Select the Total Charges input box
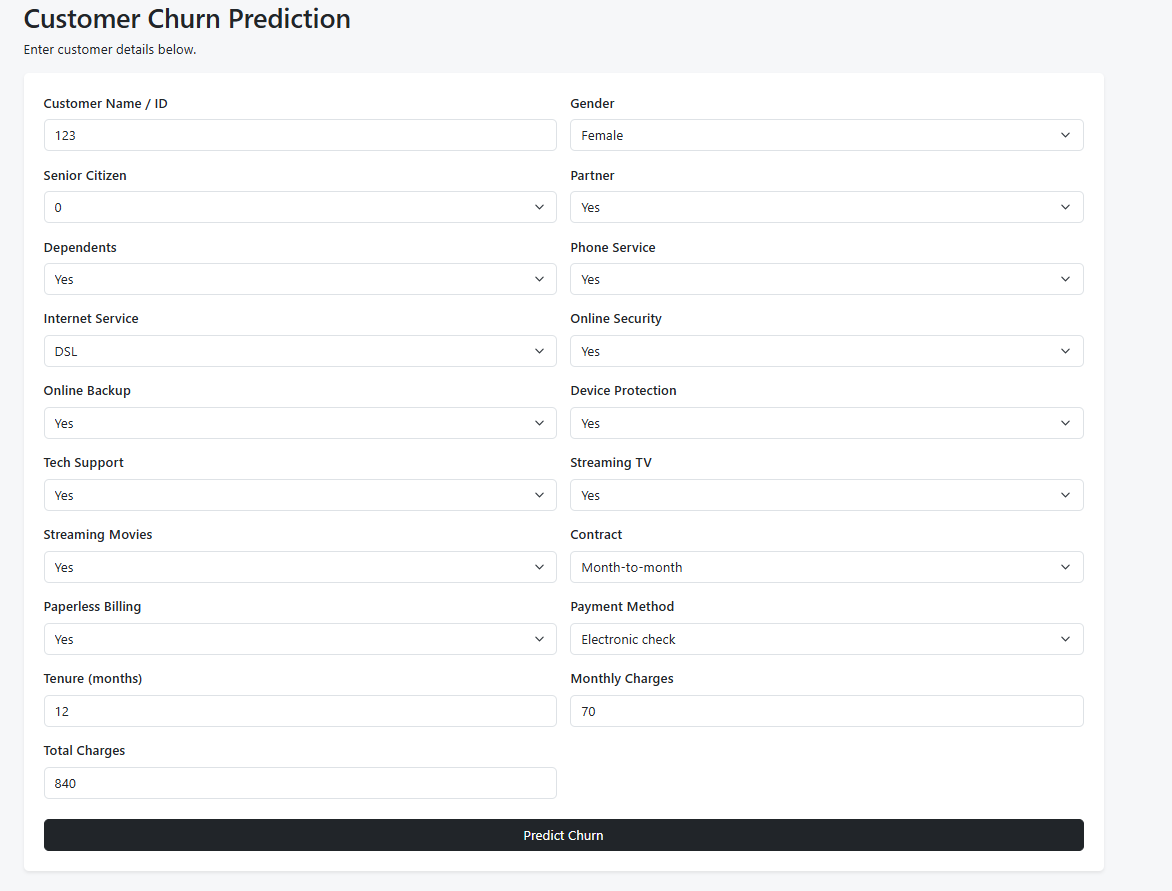Viewport: 1172px width, 891px height. pos(300,783)
